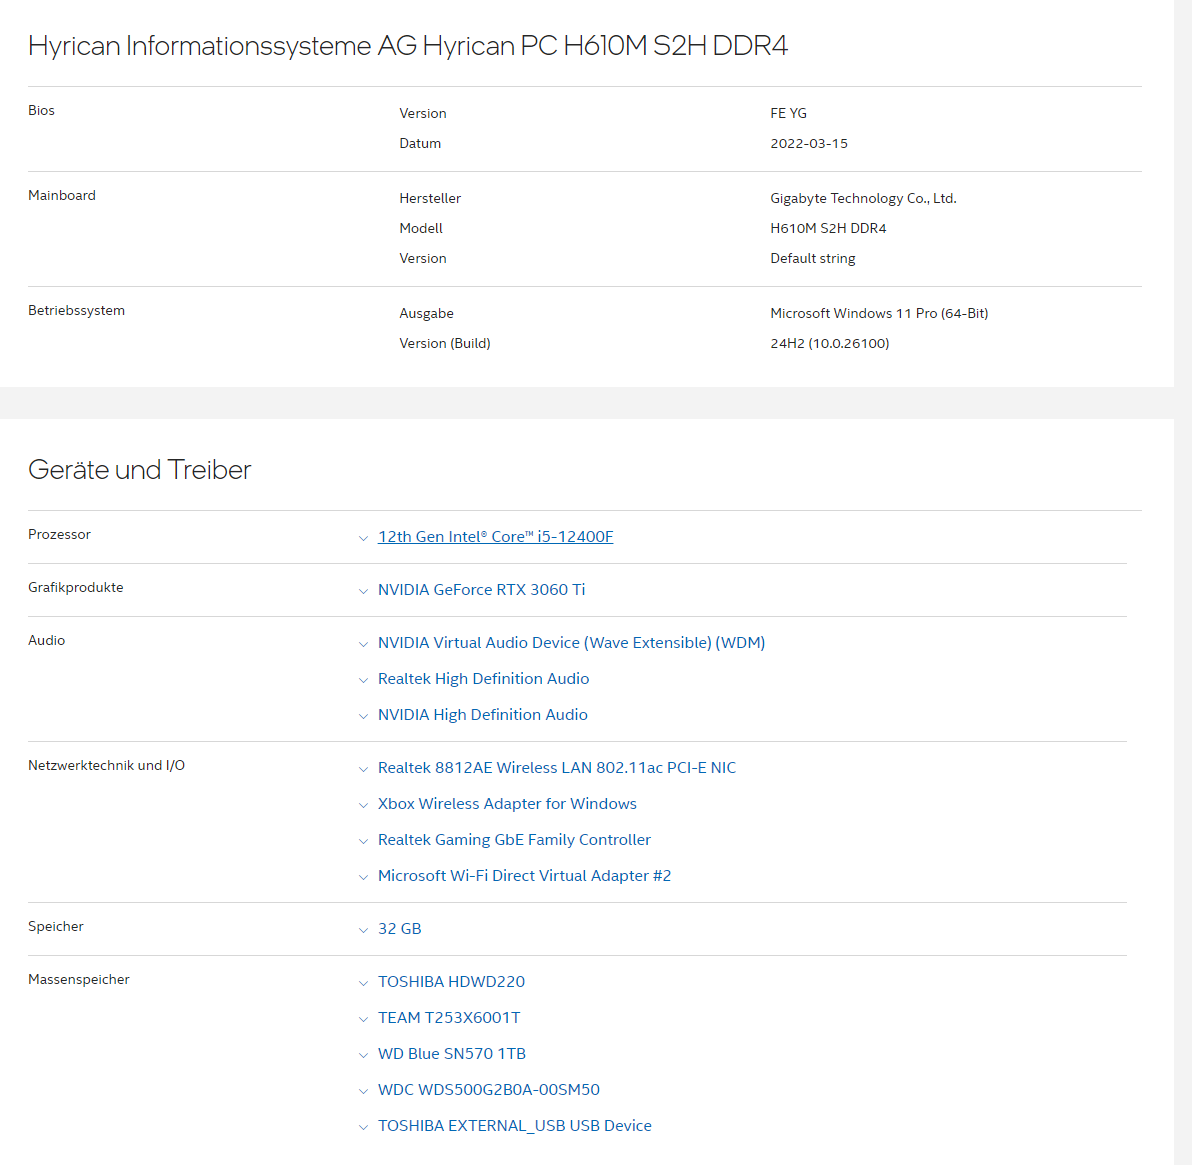This screenshot has height=1165, width=1192.
Task: Expand WD Blue SN570 1TB chevron
Action: (x=363, y=1055)
